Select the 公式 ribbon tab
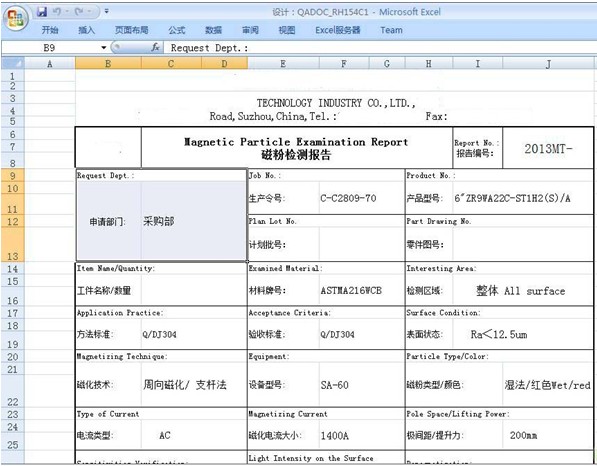 tap(177, 30)
